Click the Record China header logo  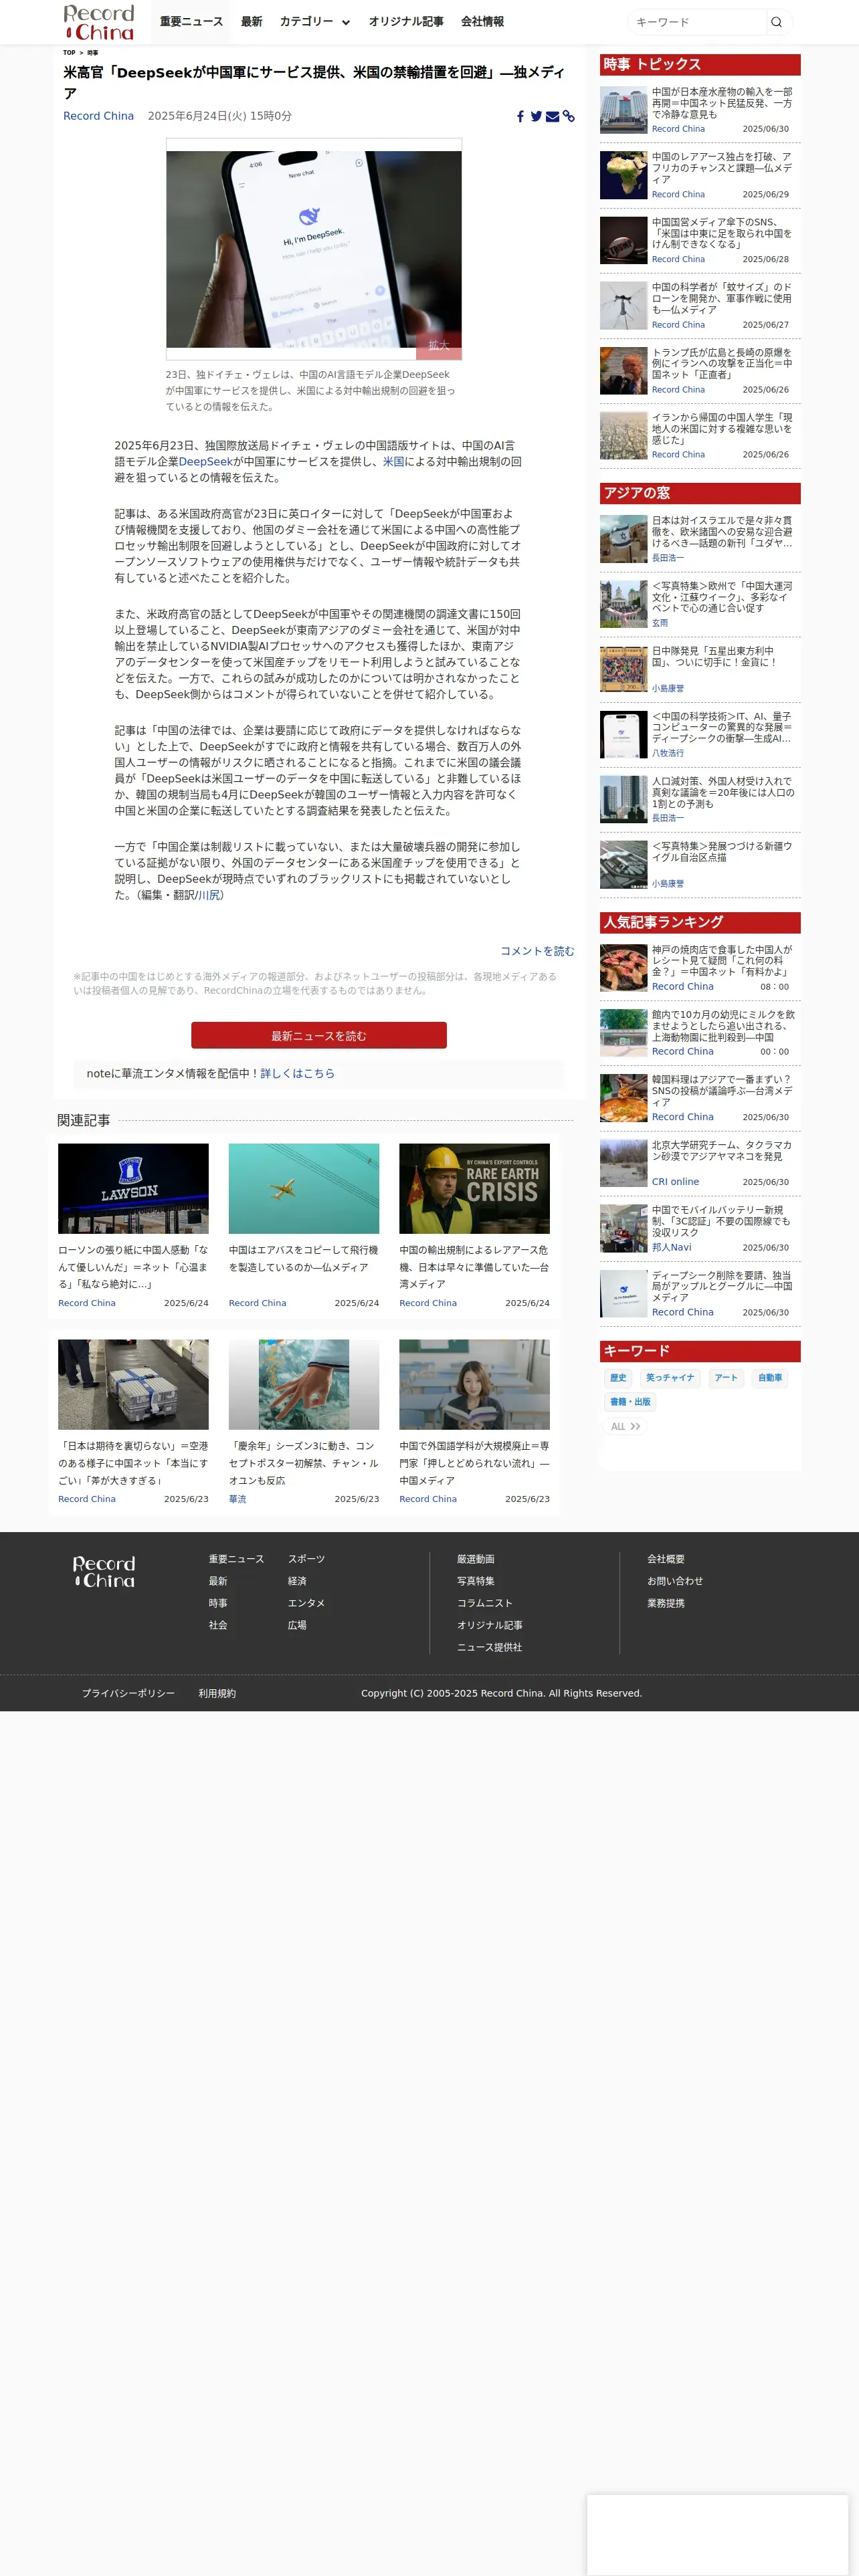[x=98, y=22]
